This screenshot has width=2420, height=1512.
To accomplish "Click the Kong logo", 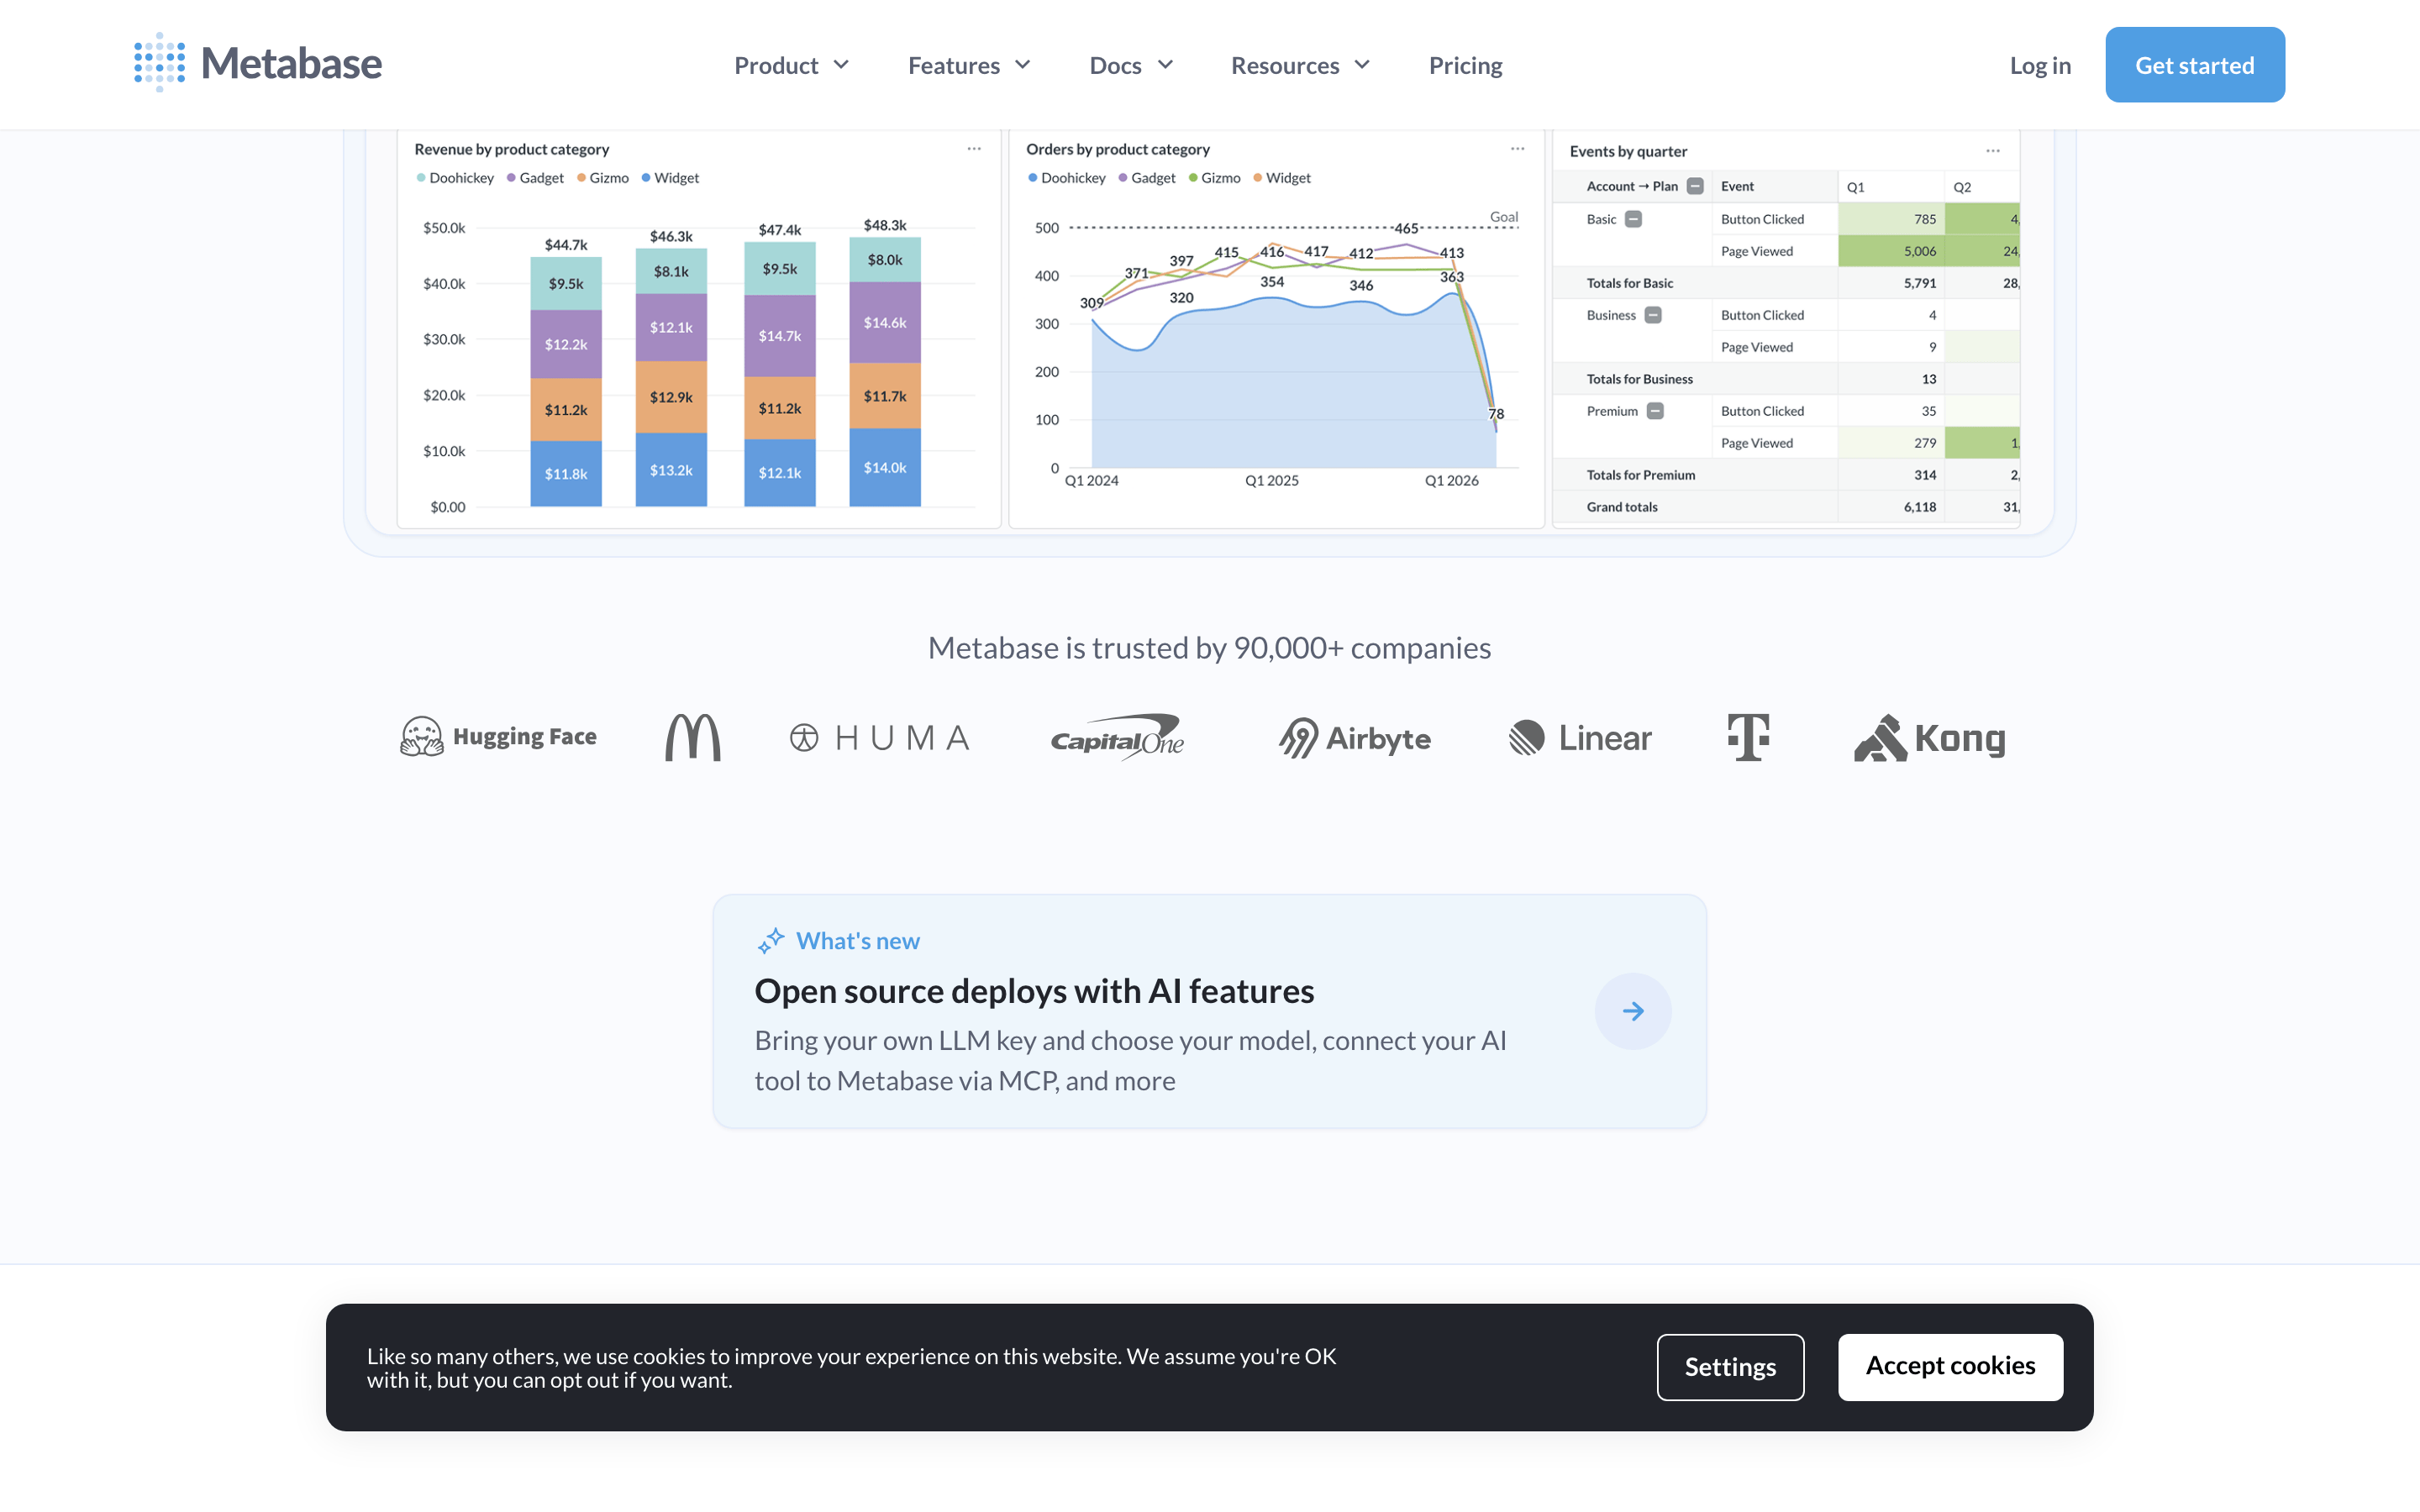I will (x=1930, y=738).
